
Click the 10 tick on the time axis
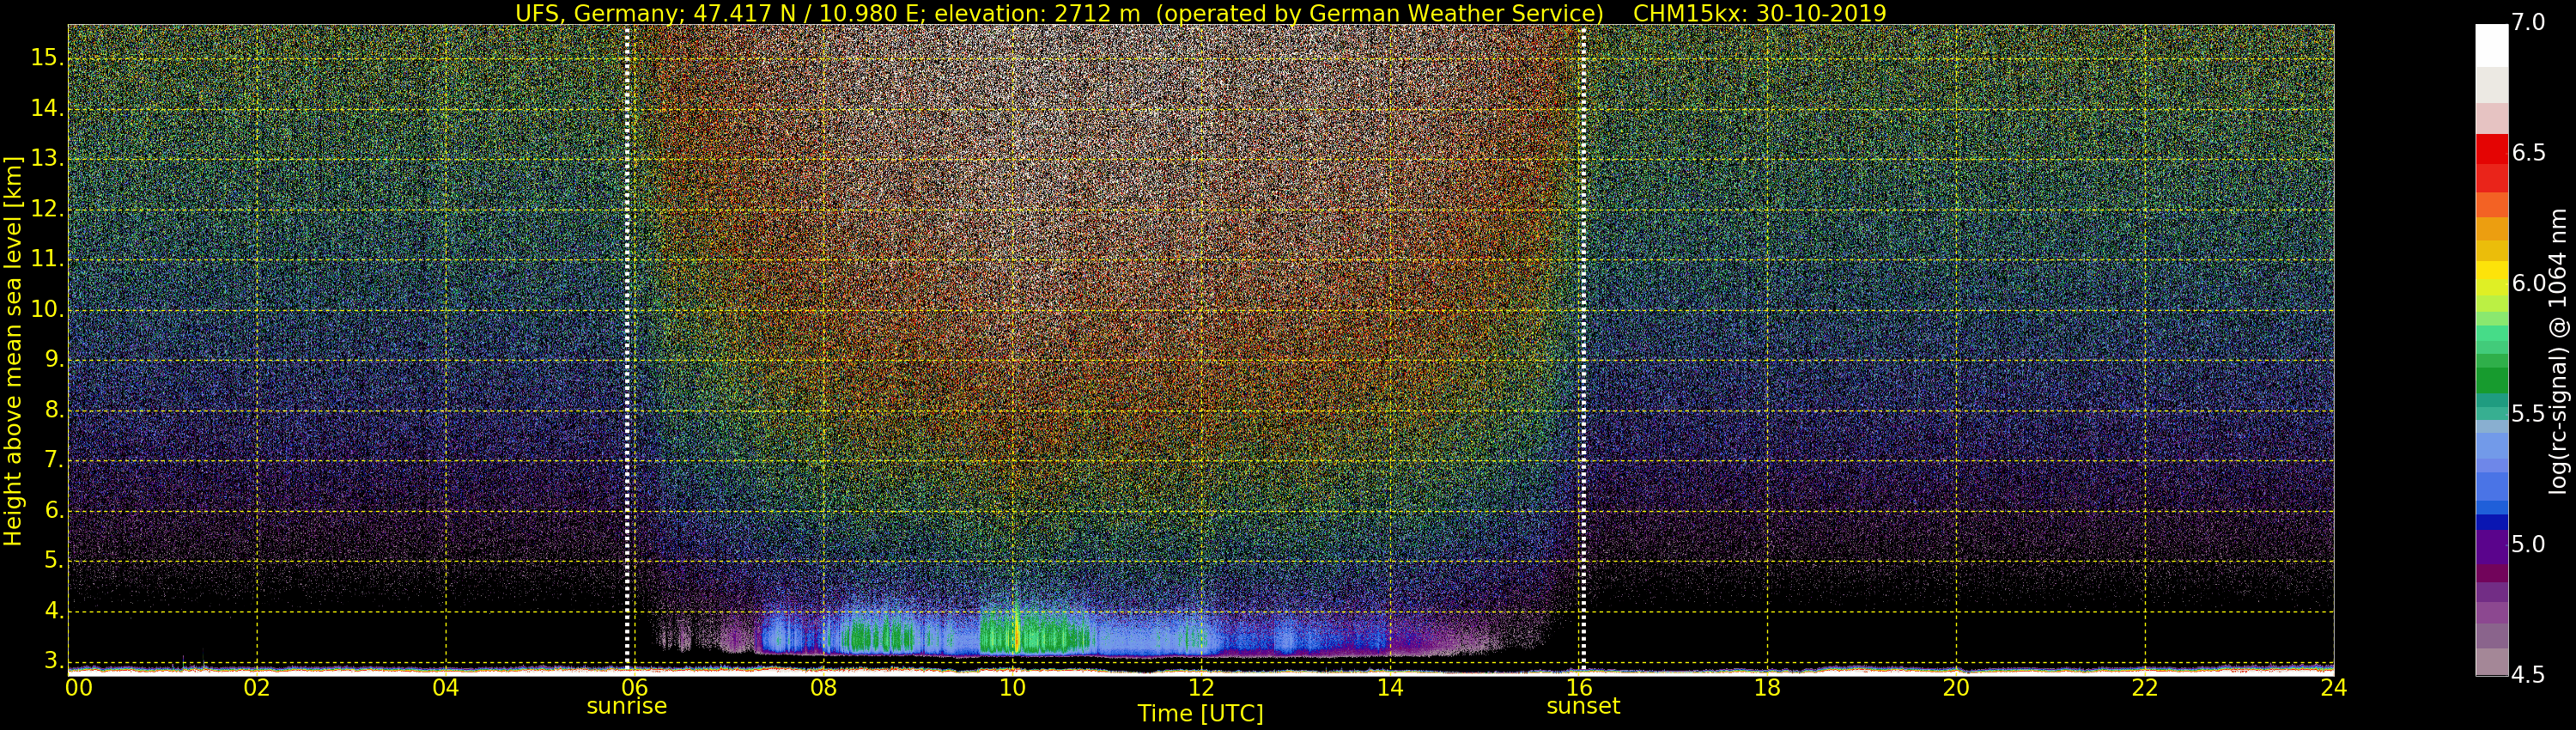tap(1012, 688)
